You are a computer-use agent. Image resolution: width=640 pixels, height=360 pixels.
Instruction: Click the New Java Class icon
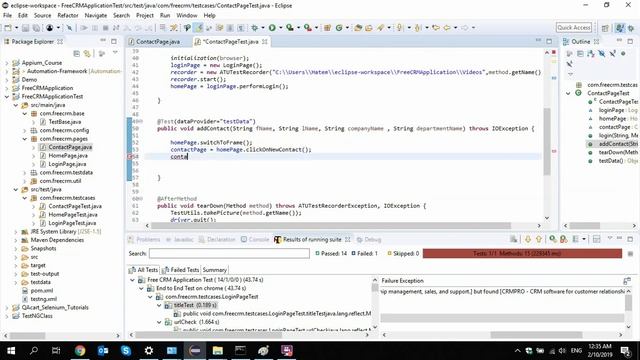point(339,28)
